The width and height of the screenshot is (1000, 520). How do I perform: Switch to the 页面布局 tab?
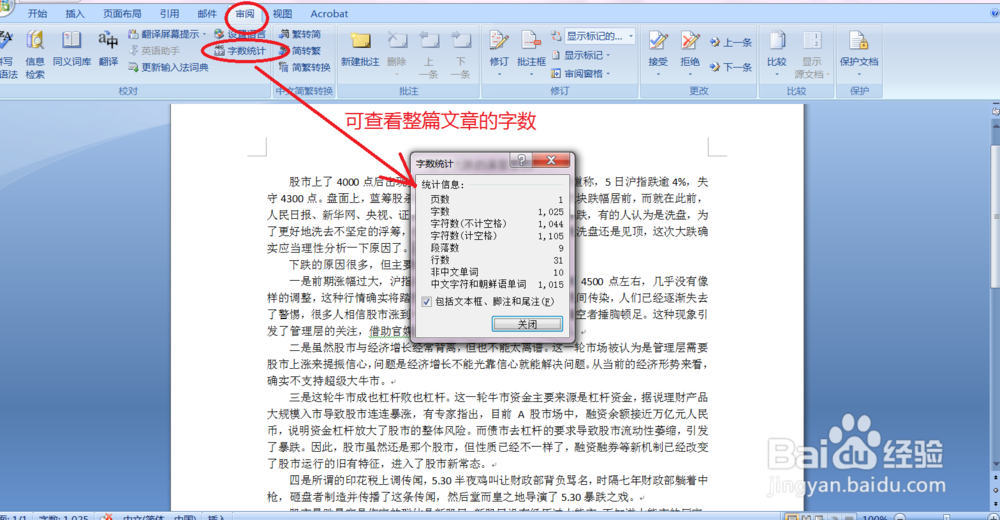coord(122,13)
